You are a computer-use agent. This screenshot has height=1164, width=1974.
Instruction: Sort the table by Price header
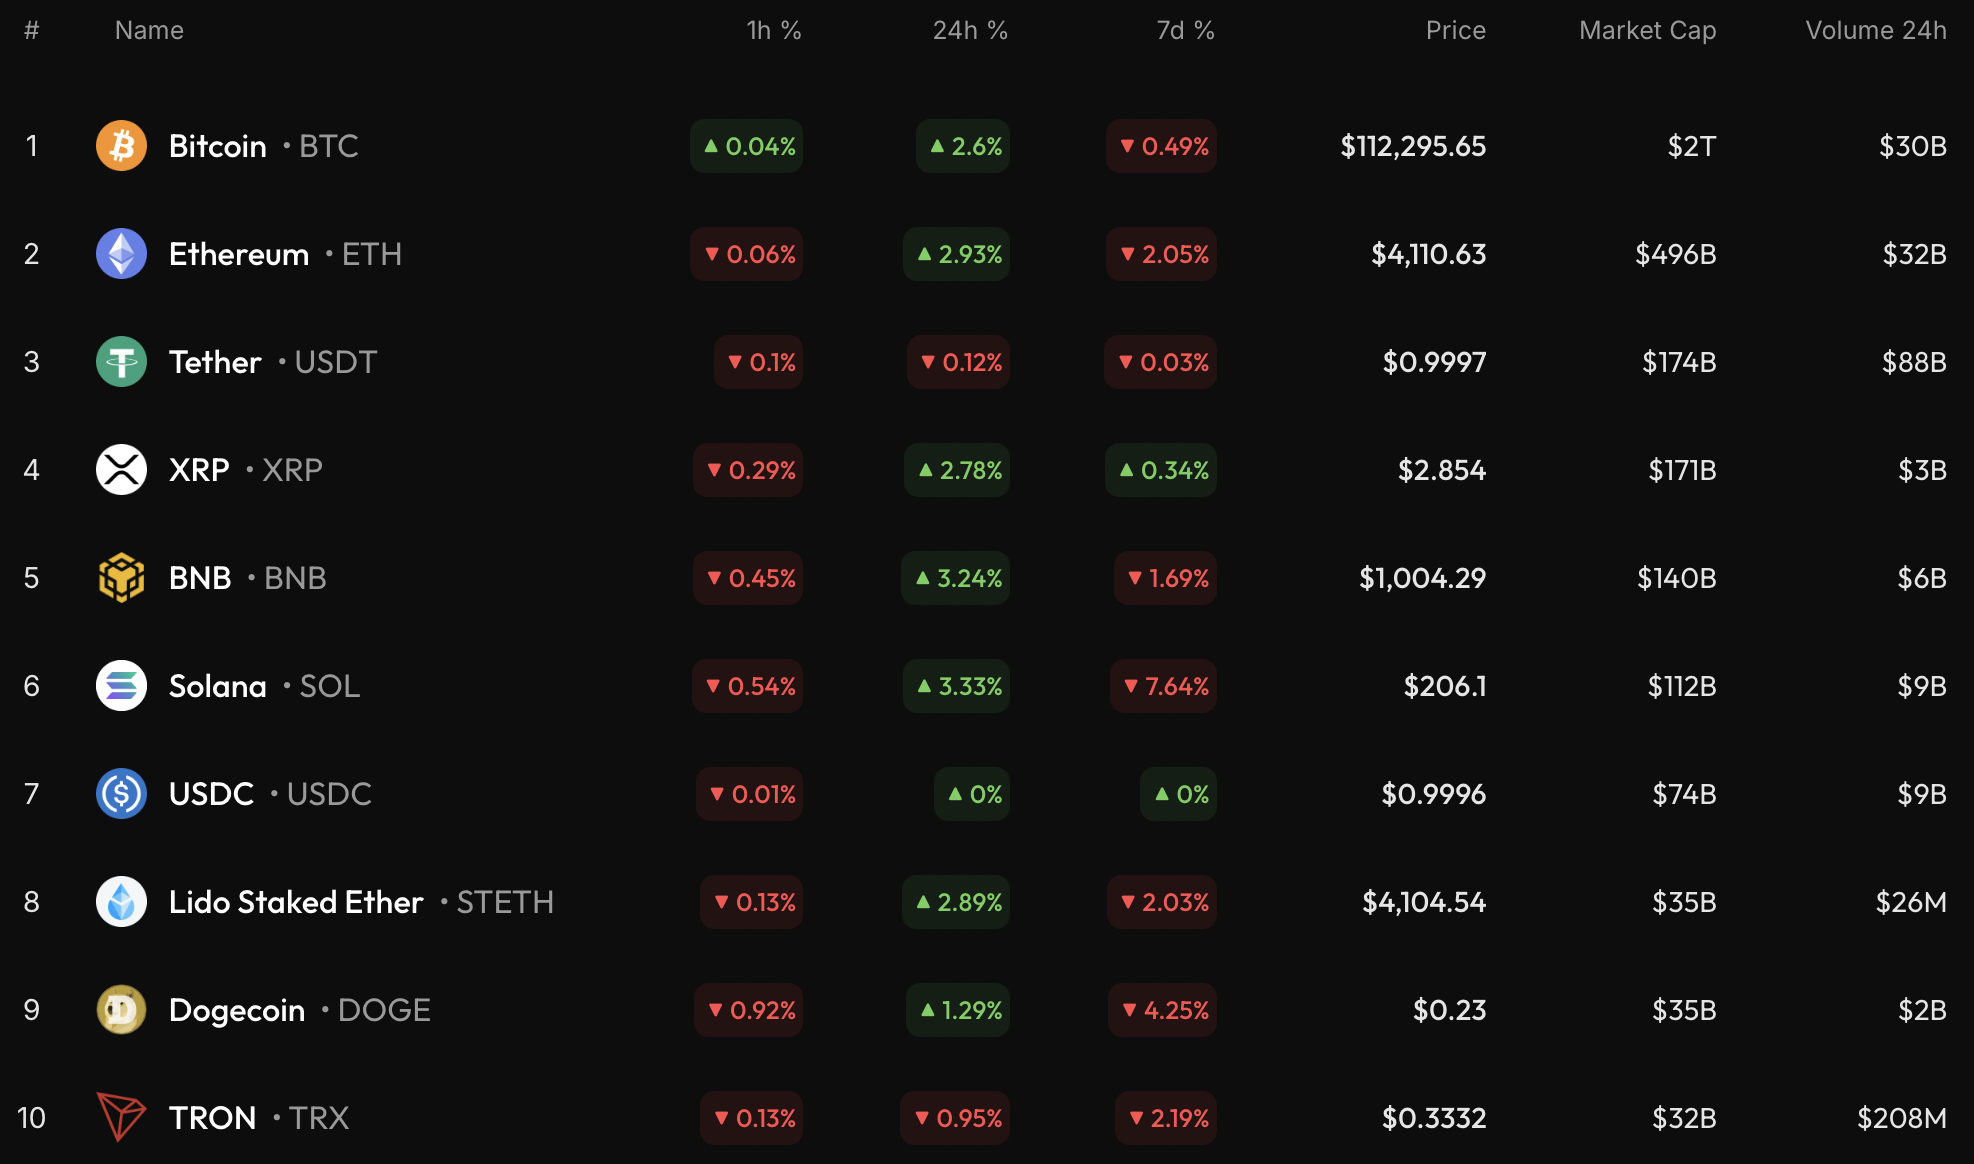pos(1455,31)
